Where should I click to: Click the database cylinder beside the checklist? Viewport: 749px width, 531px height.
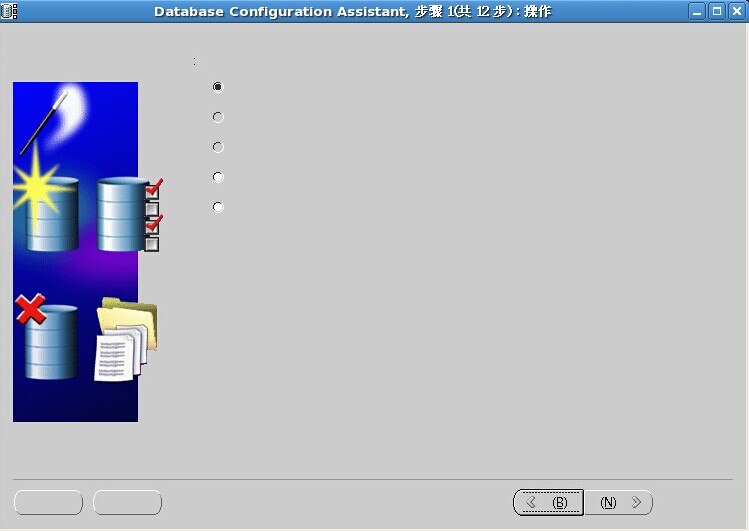[x=122, y=214]
